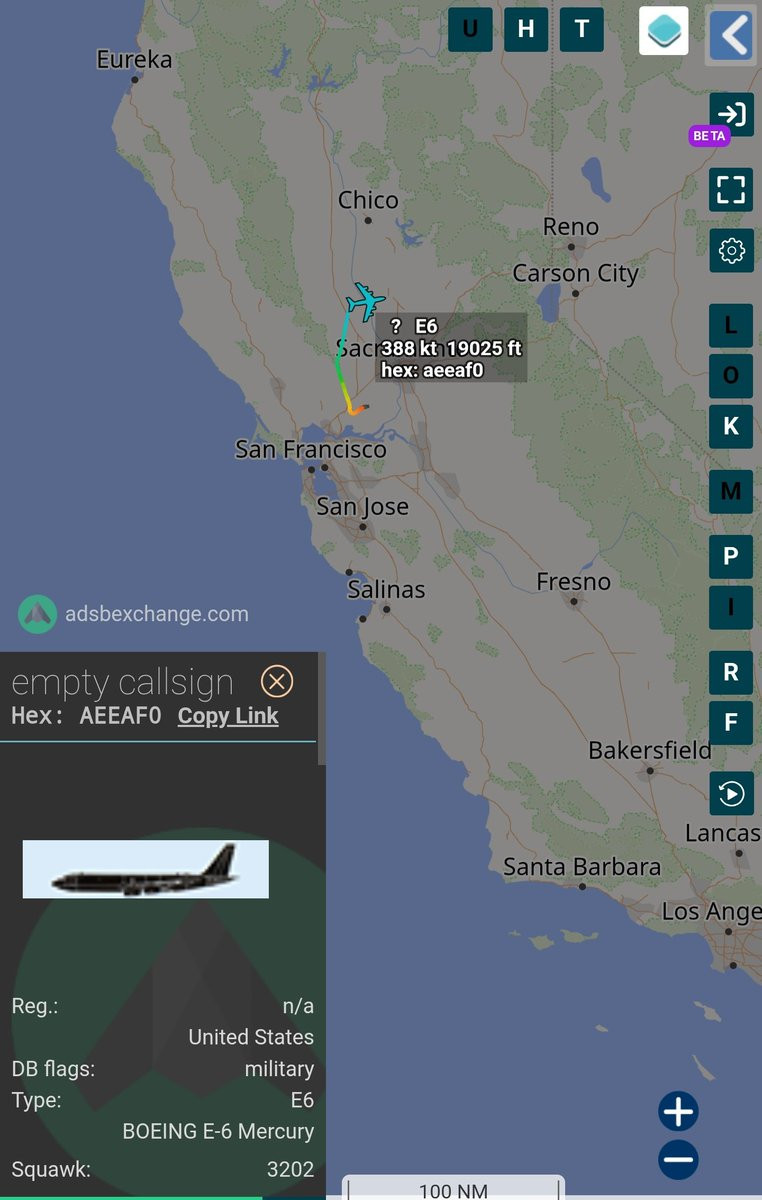The height and width of the screenshot is (1200, 762).
Task: Open the map layers selector icon
Action: pos(664,31)
